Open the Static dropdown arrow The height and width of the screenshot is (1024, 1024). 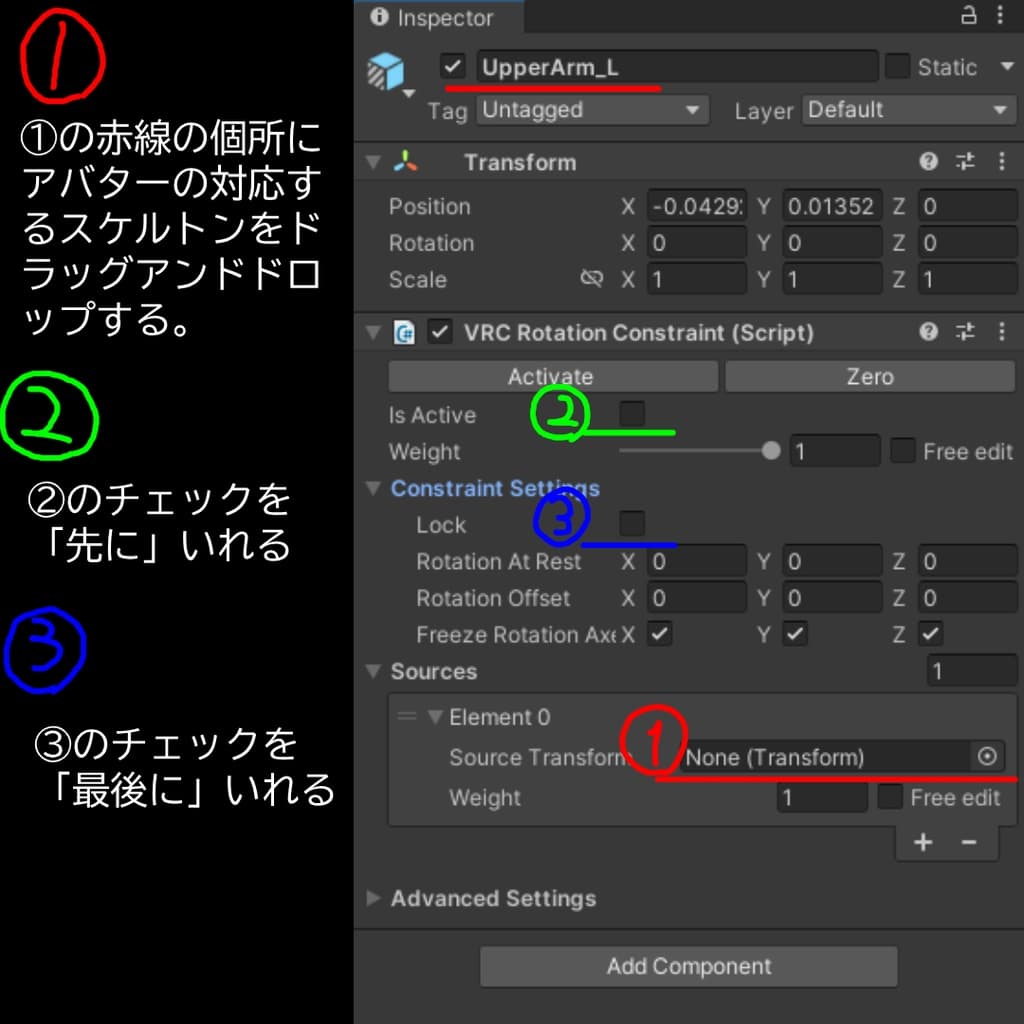click(x=1006, y=66)
